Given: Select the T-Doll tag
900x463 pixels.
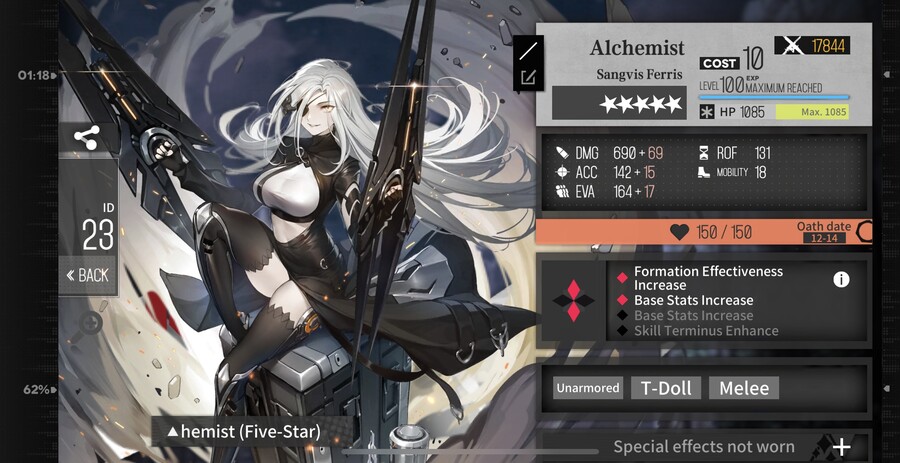Looking at the screenshot, I should coord(666,388).
